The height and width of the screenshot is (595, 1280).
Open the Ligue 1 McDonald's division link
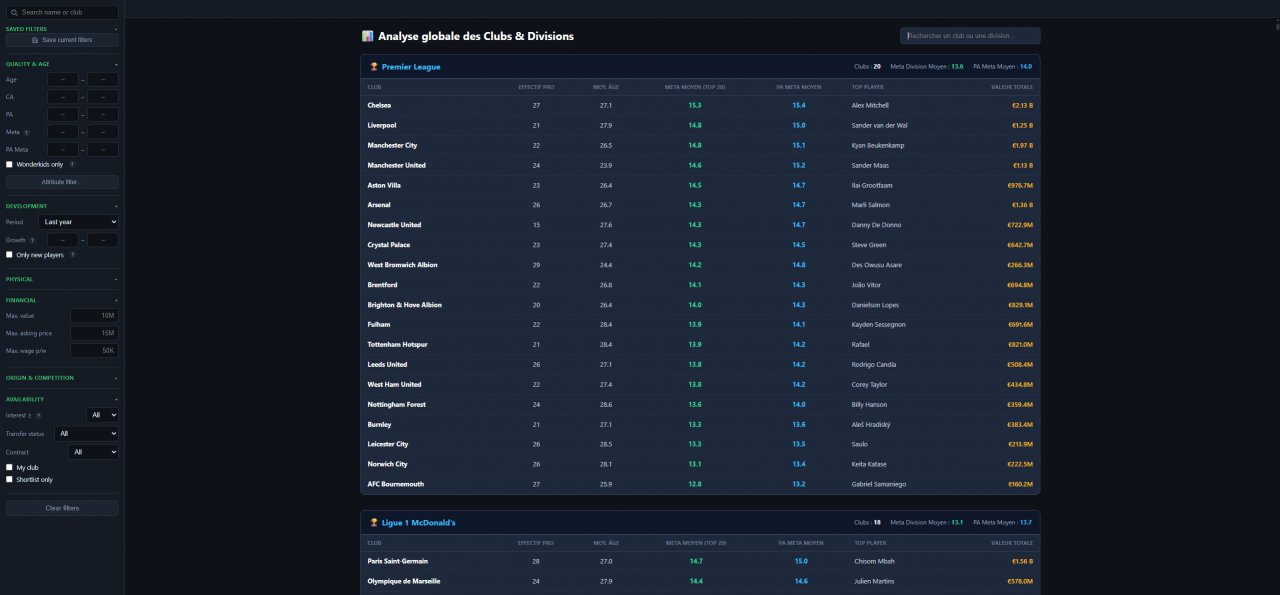point(419,522)
